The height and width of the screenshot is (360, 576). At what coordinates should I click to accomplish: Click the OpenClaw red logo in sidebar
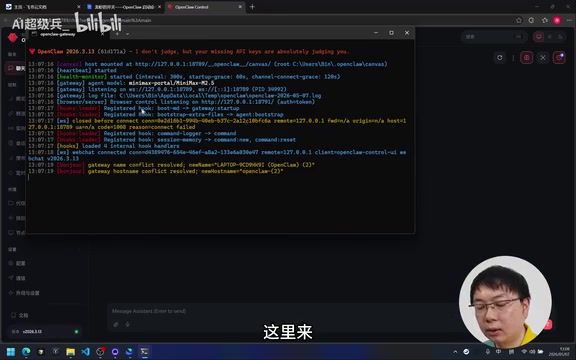pyautogui.click(x=13, y=37)
